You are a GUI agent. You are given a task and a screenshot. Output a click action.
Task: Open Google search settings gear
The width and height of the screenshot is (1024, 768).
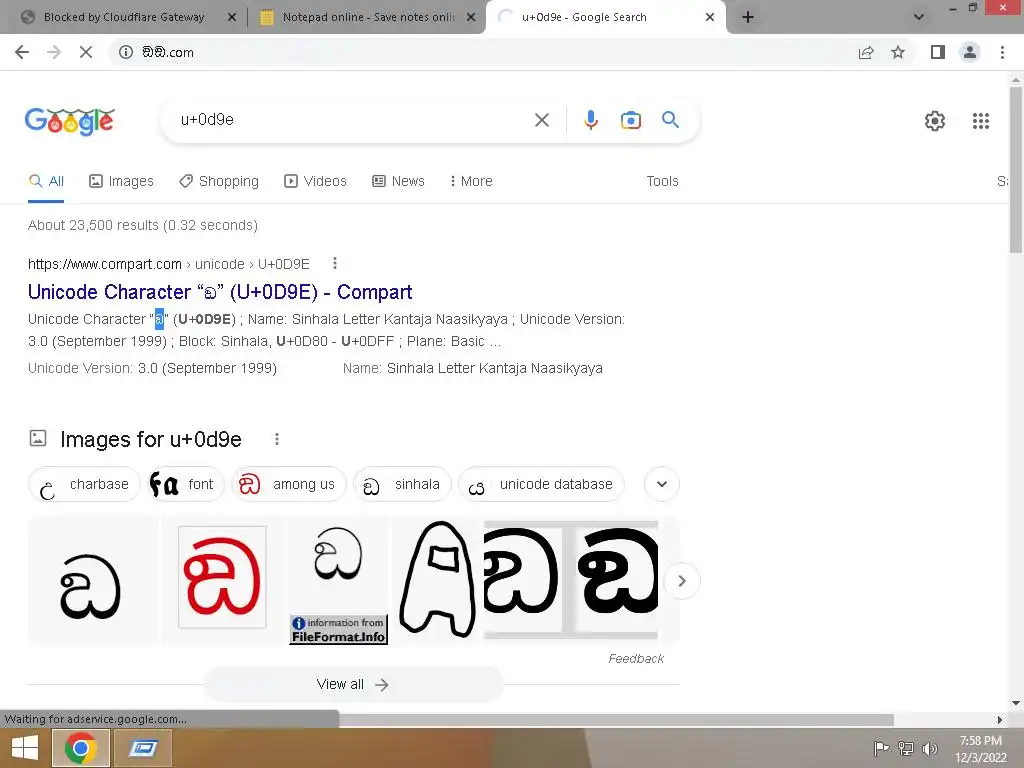pyautogui.click(x=935, y=121)
